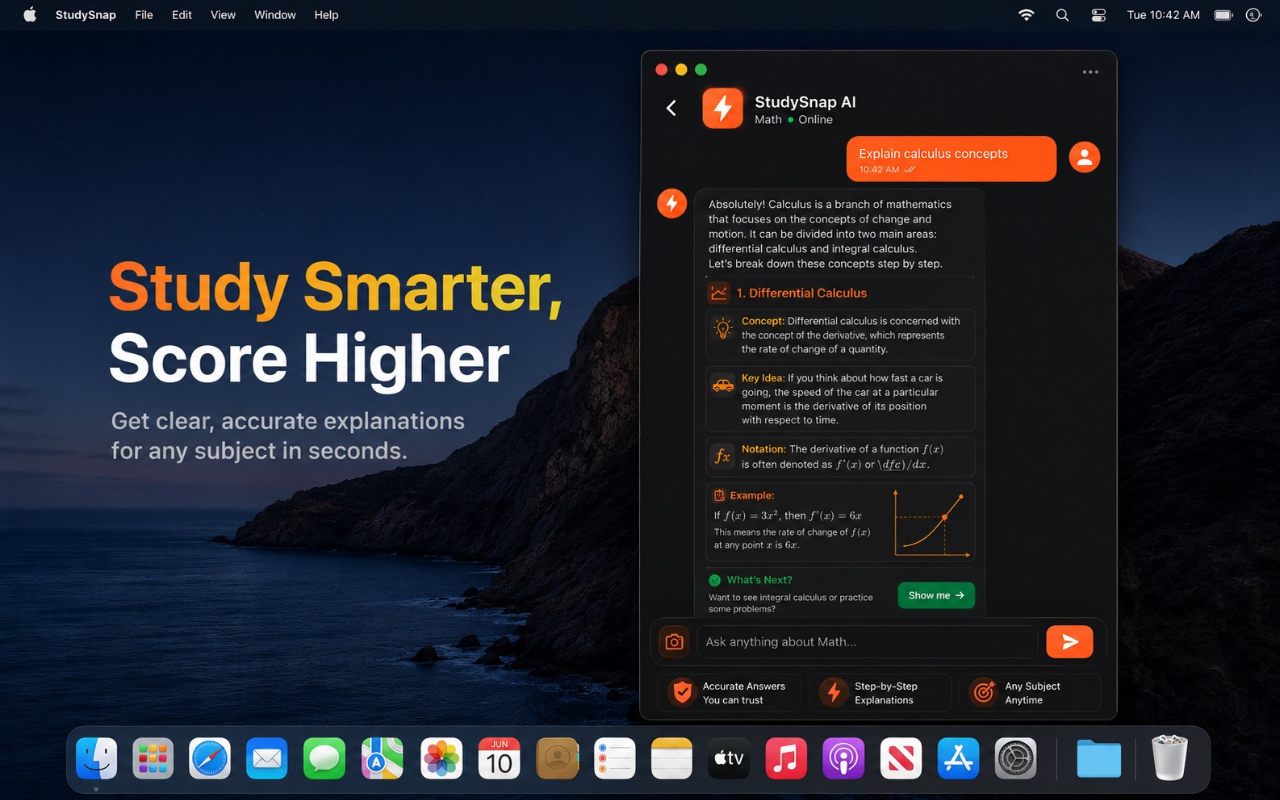Click the green What's Next icon
Screen dimensions: 1280x800
point(715,580)
